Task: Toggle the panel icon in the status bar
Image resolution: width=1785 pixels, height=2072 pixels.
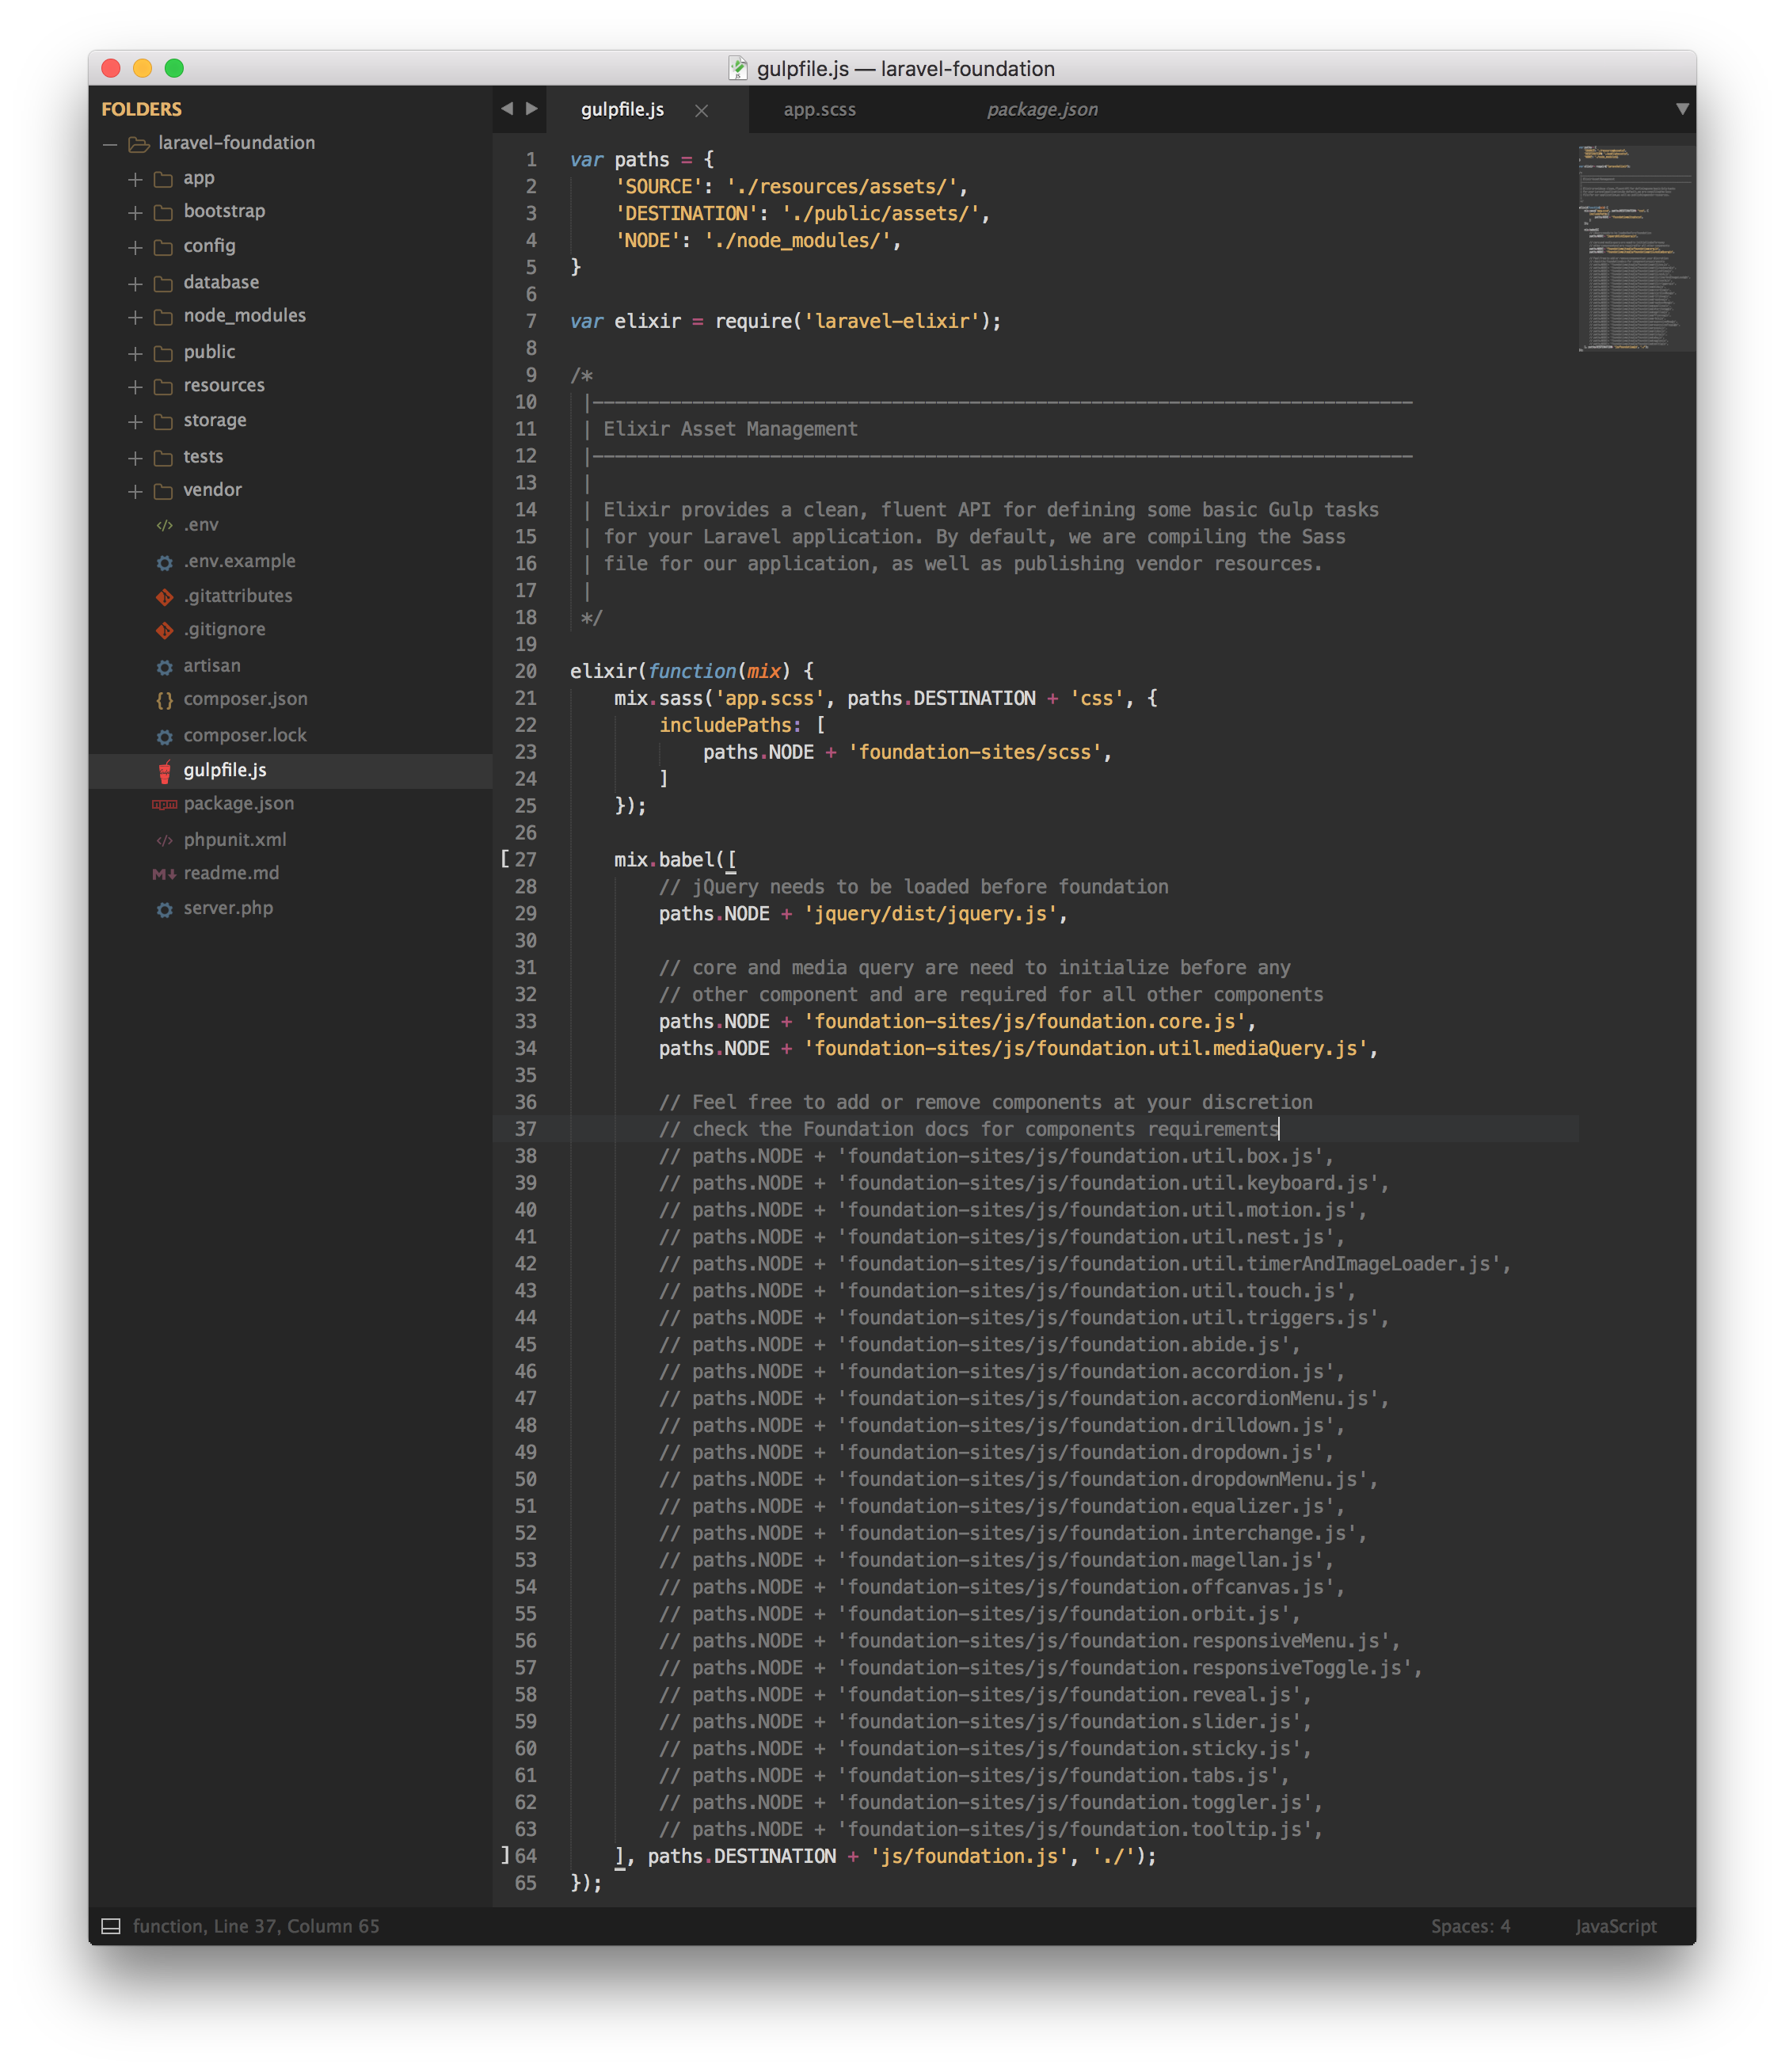Action: coord(111,1925)
